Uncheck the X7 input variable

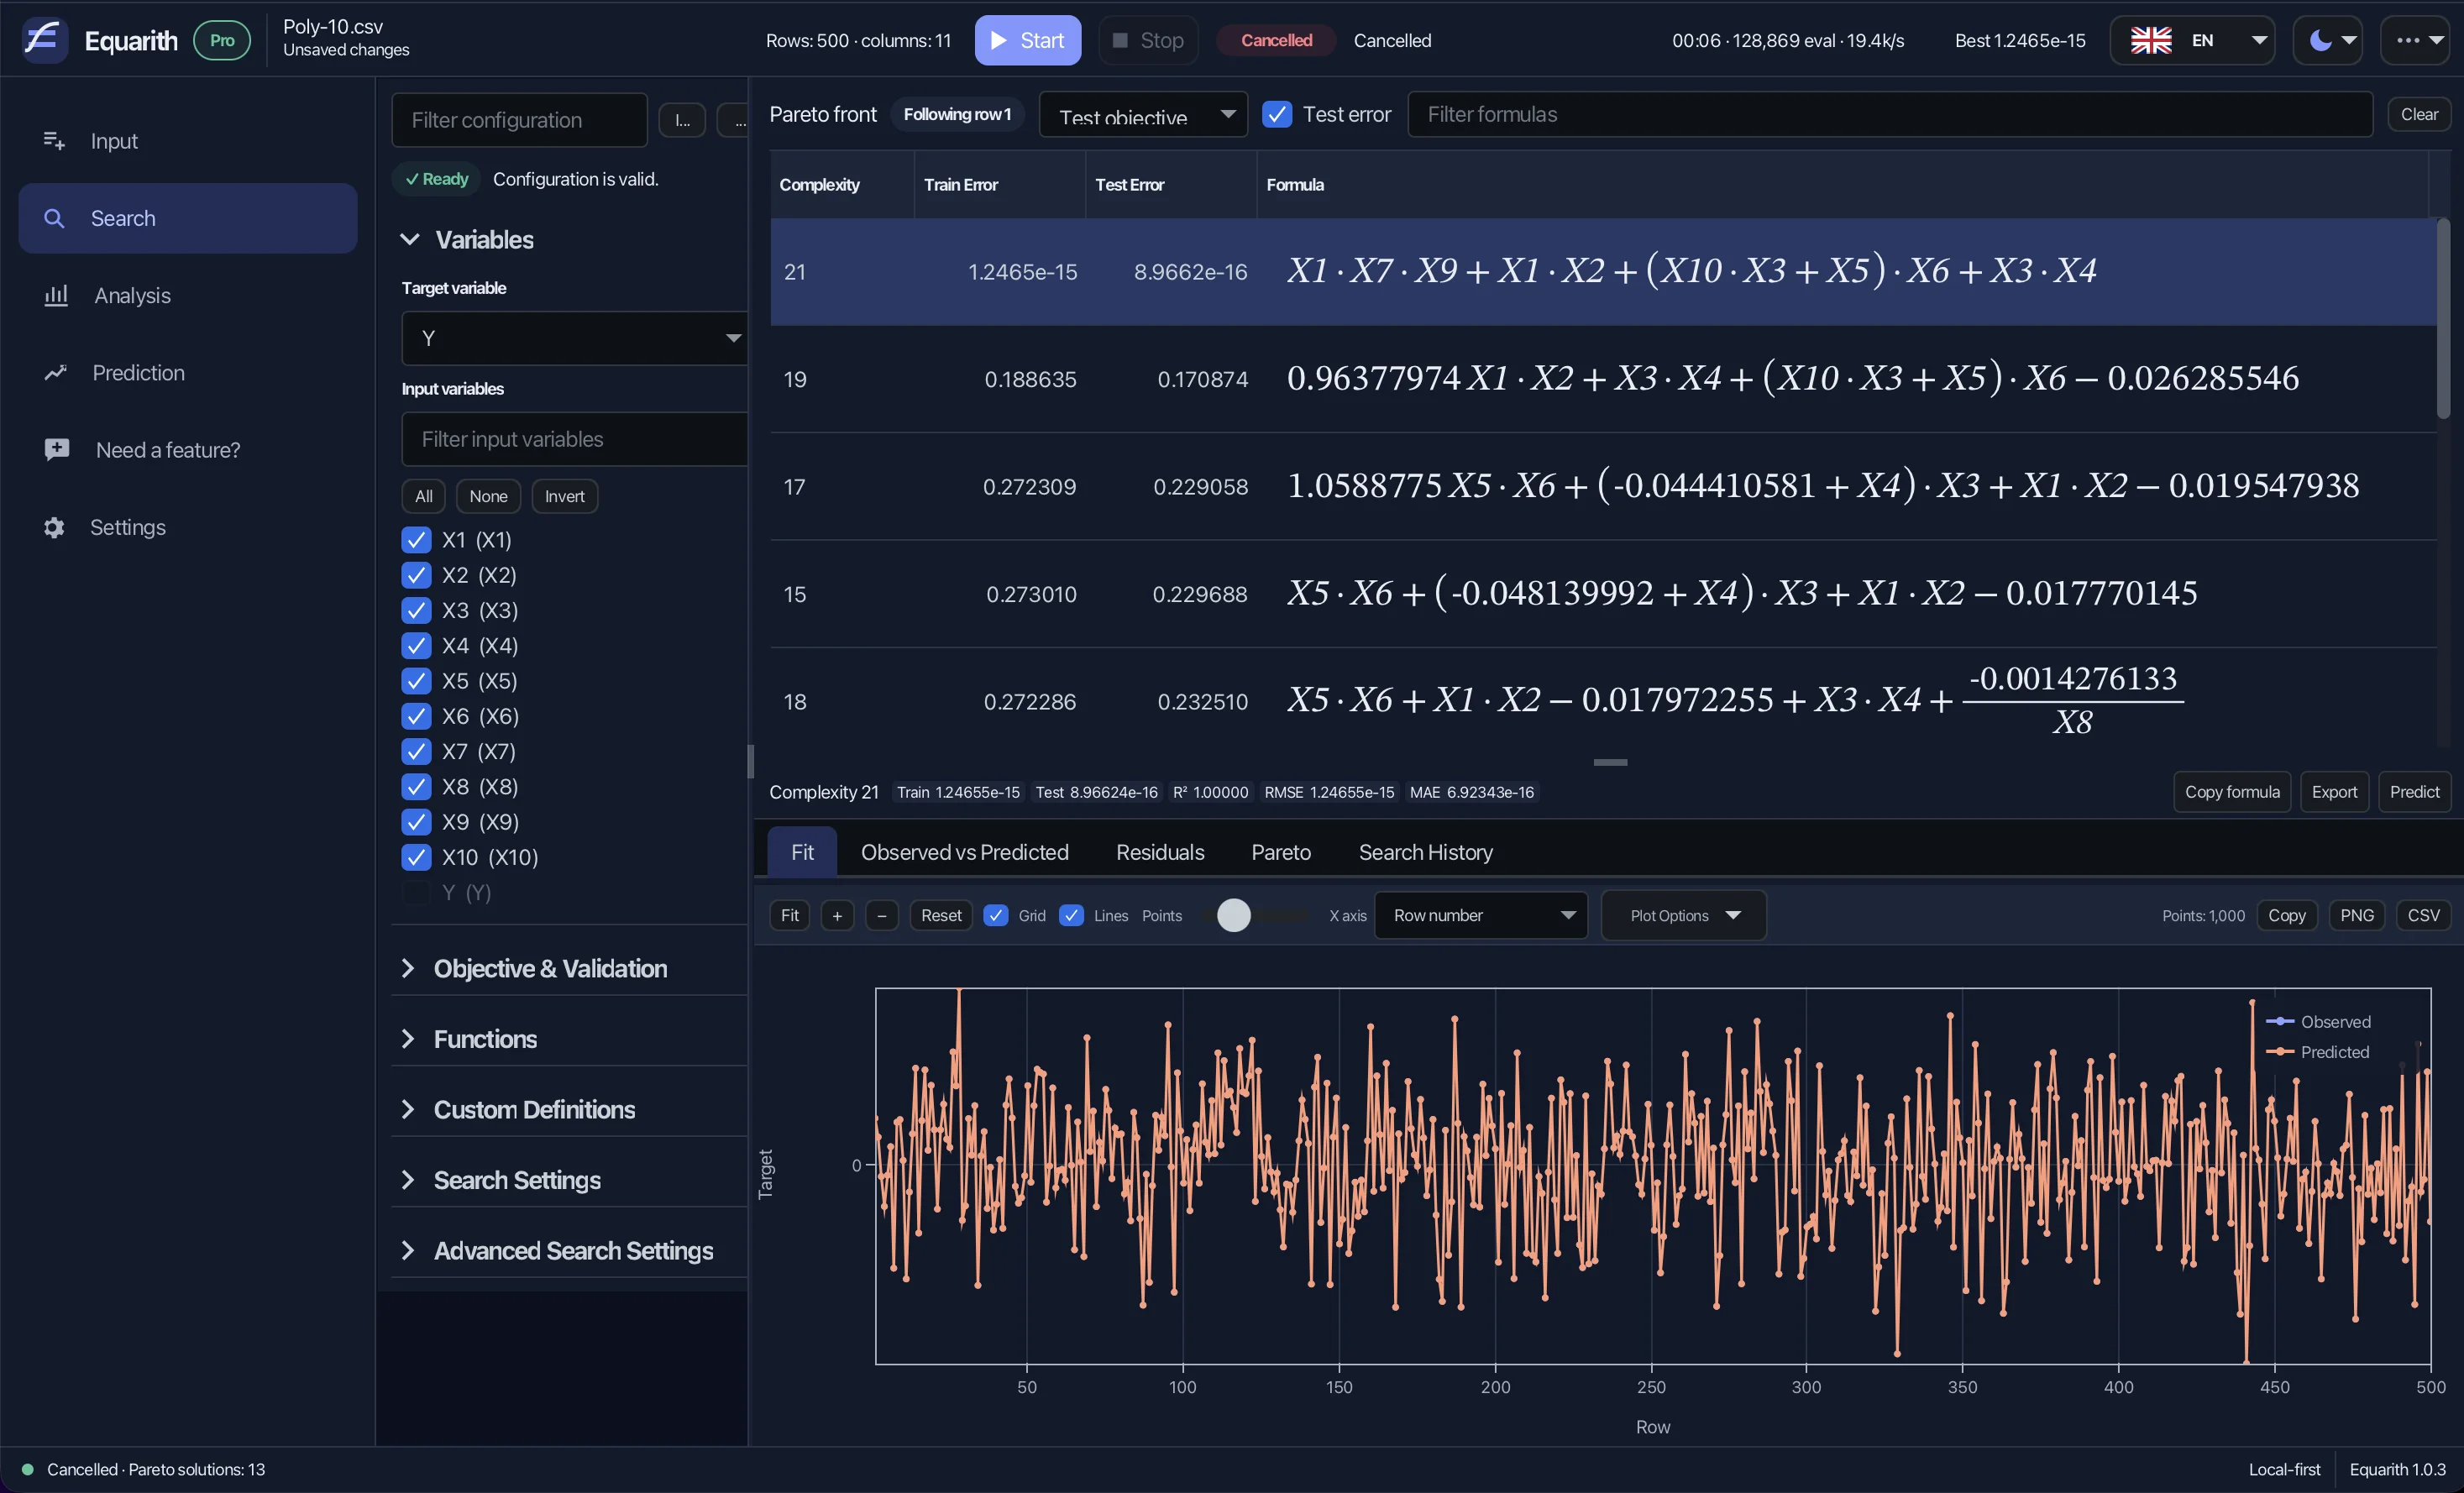click(x=416, y=751)
